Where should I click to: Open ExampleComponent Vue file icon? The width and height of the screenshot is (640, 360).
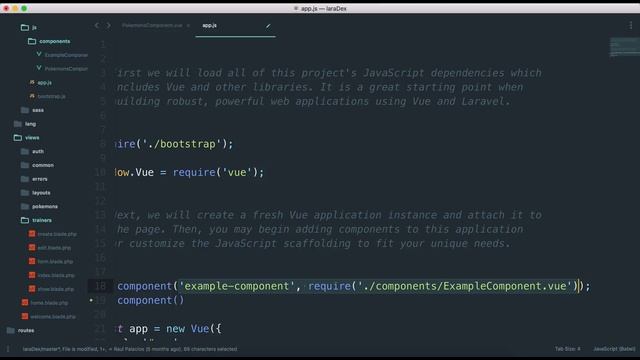pyautogui.click(x=39, y=55)
